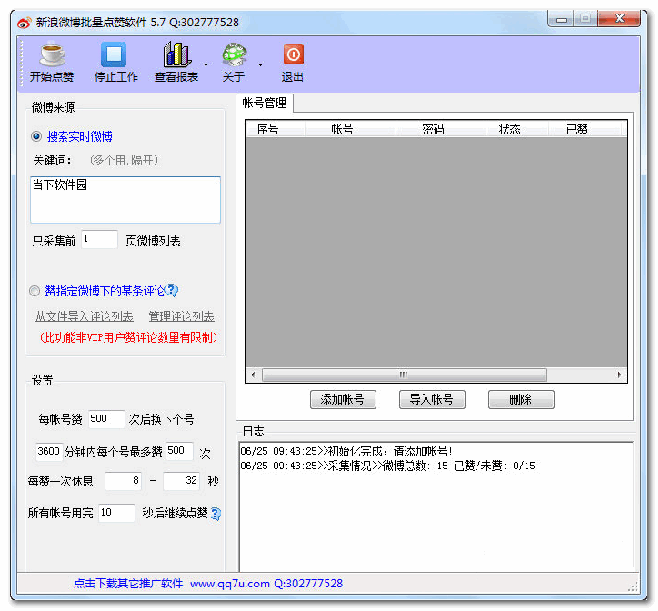Select 赞指定微博下的某条评论 radio button
The image size is (658, 611).
[34, 290]
